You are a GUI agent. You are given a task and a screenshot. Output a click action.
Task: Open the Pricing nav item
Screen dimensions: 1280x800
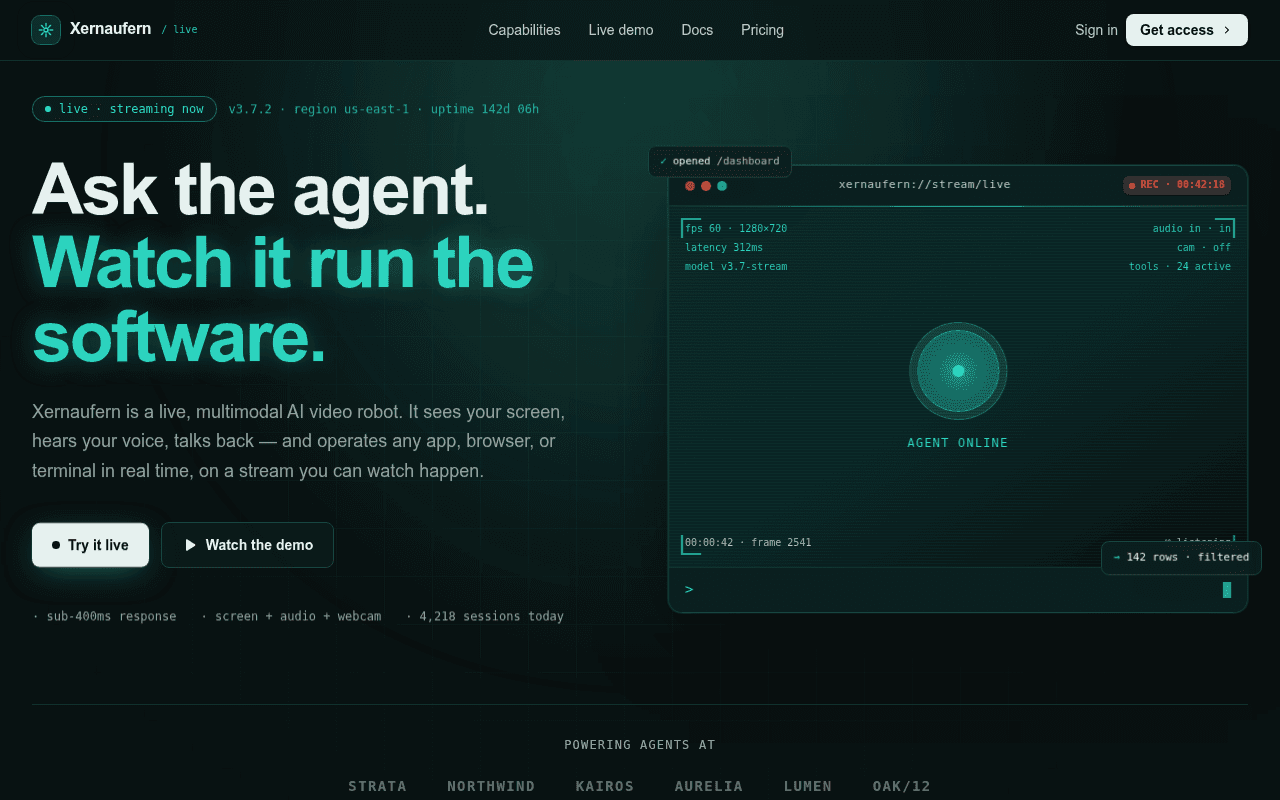[x=762, y=30]
